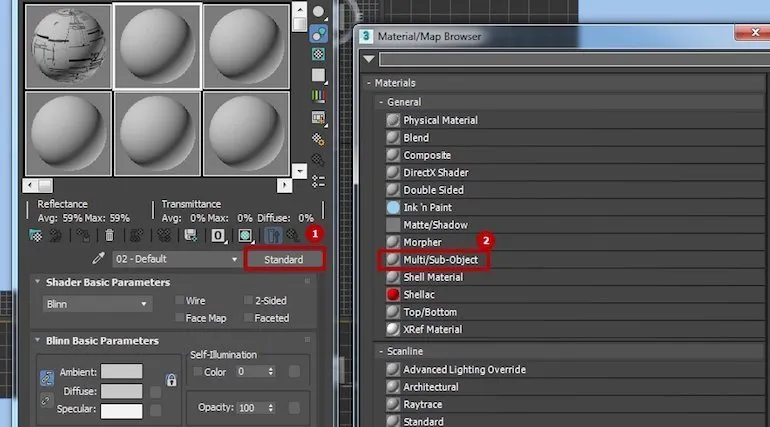
Task: Check the Face Map option
Action: click(181, 318)
